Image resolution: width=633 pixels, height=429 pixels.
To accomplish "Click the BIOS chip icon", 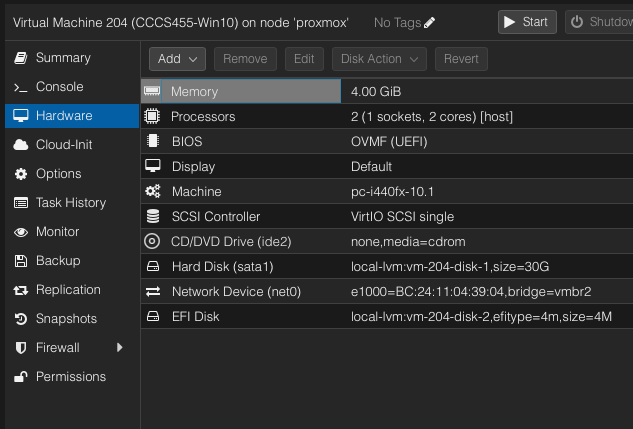I will (153, 141).
